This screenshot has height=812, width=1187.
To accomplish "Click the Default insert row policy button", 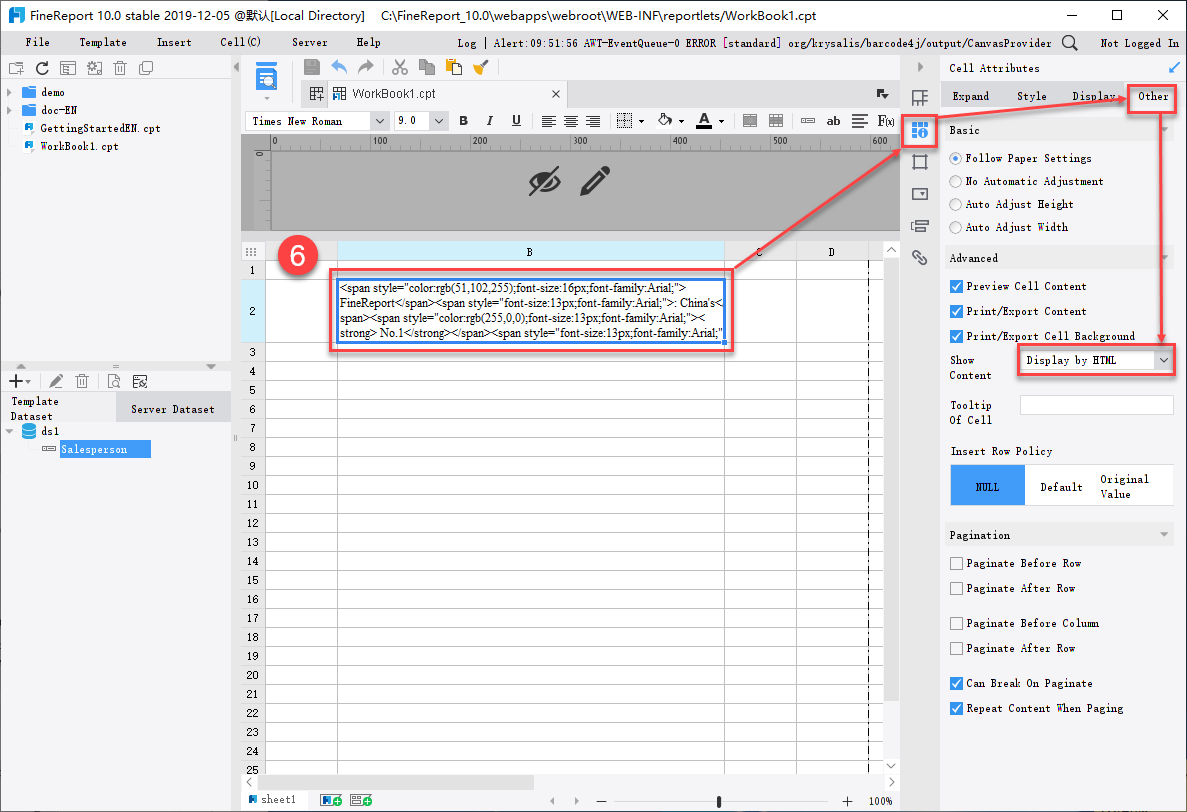I will 1060,486.
